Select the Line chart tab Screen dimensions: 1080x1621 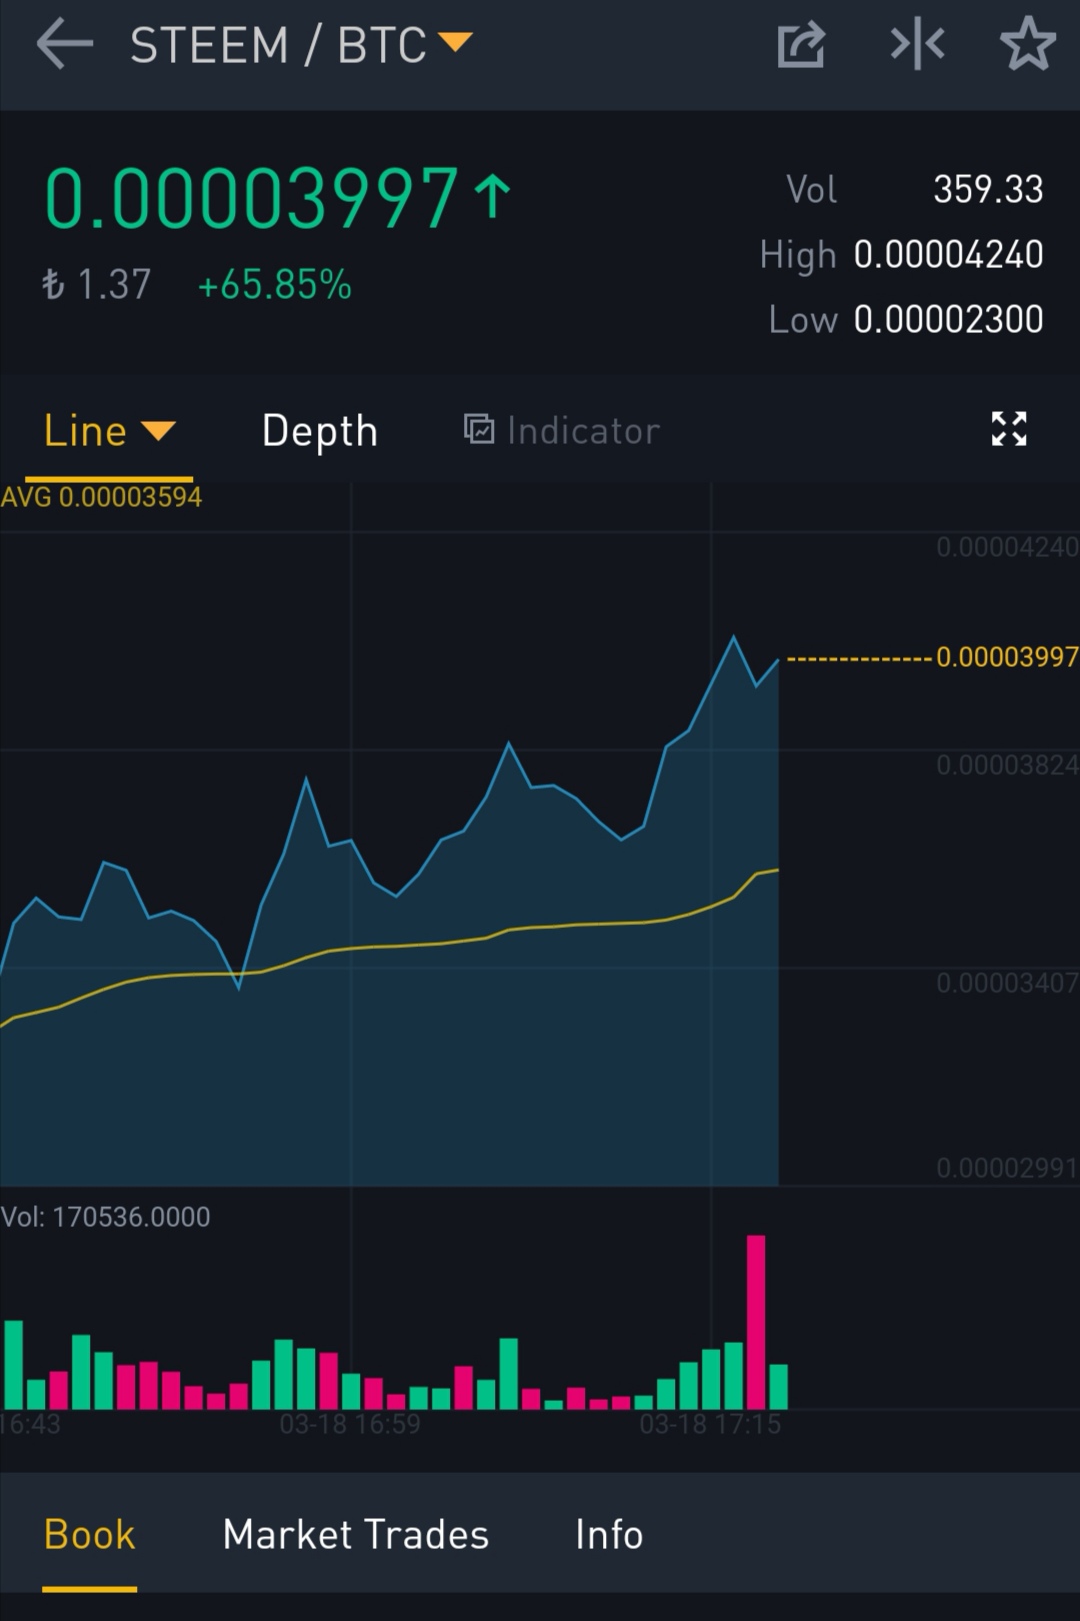[x=85, y=431]
